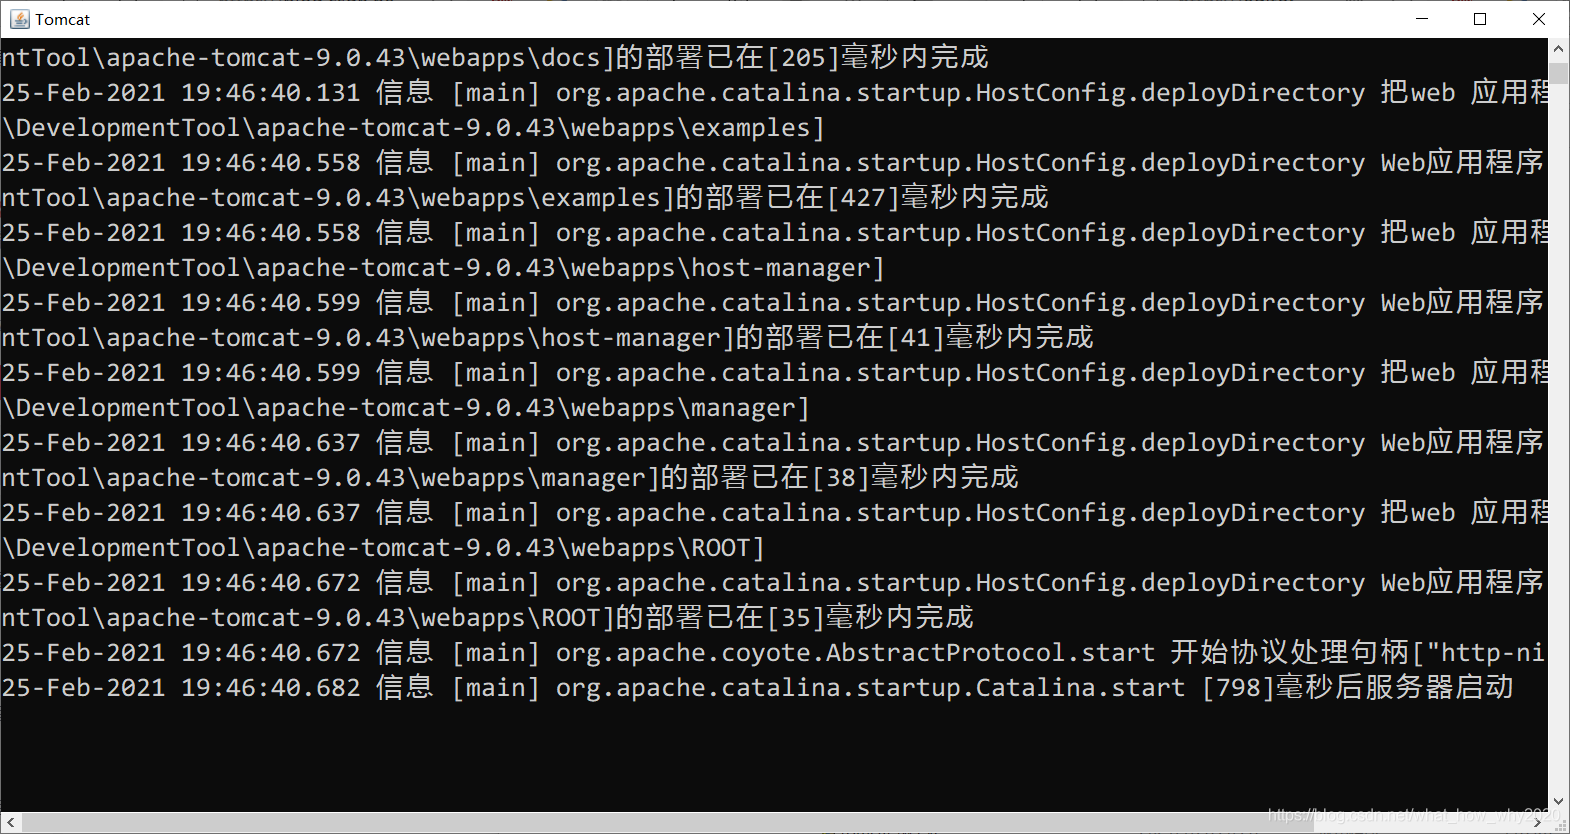This screenshot has width=1570, height=834.
Task: Click the horizontal scrollbar right arrow
Action: (1538, 822)
